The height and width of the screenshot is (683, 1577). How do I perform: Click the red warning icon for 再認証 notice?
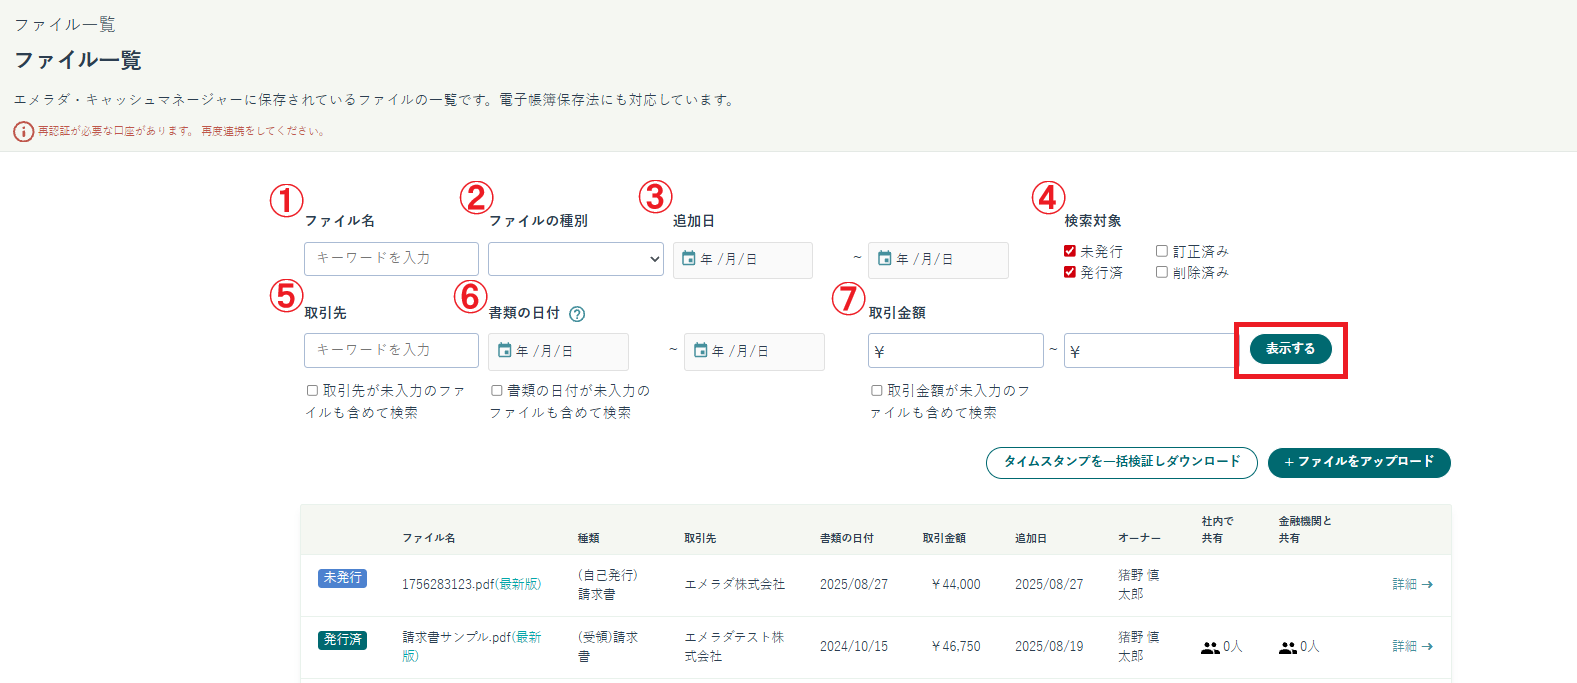(23, 131)
